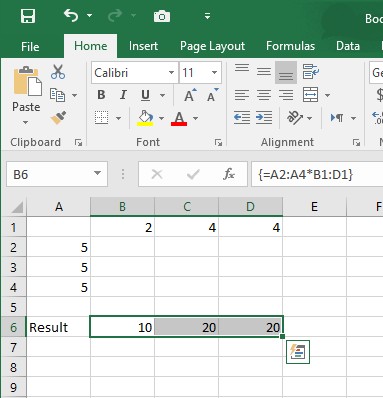This screenshot has height=398, width=383.
Task: Open underline style dropdown arrow
Action: pyautogui.click(x=162, y=95)
